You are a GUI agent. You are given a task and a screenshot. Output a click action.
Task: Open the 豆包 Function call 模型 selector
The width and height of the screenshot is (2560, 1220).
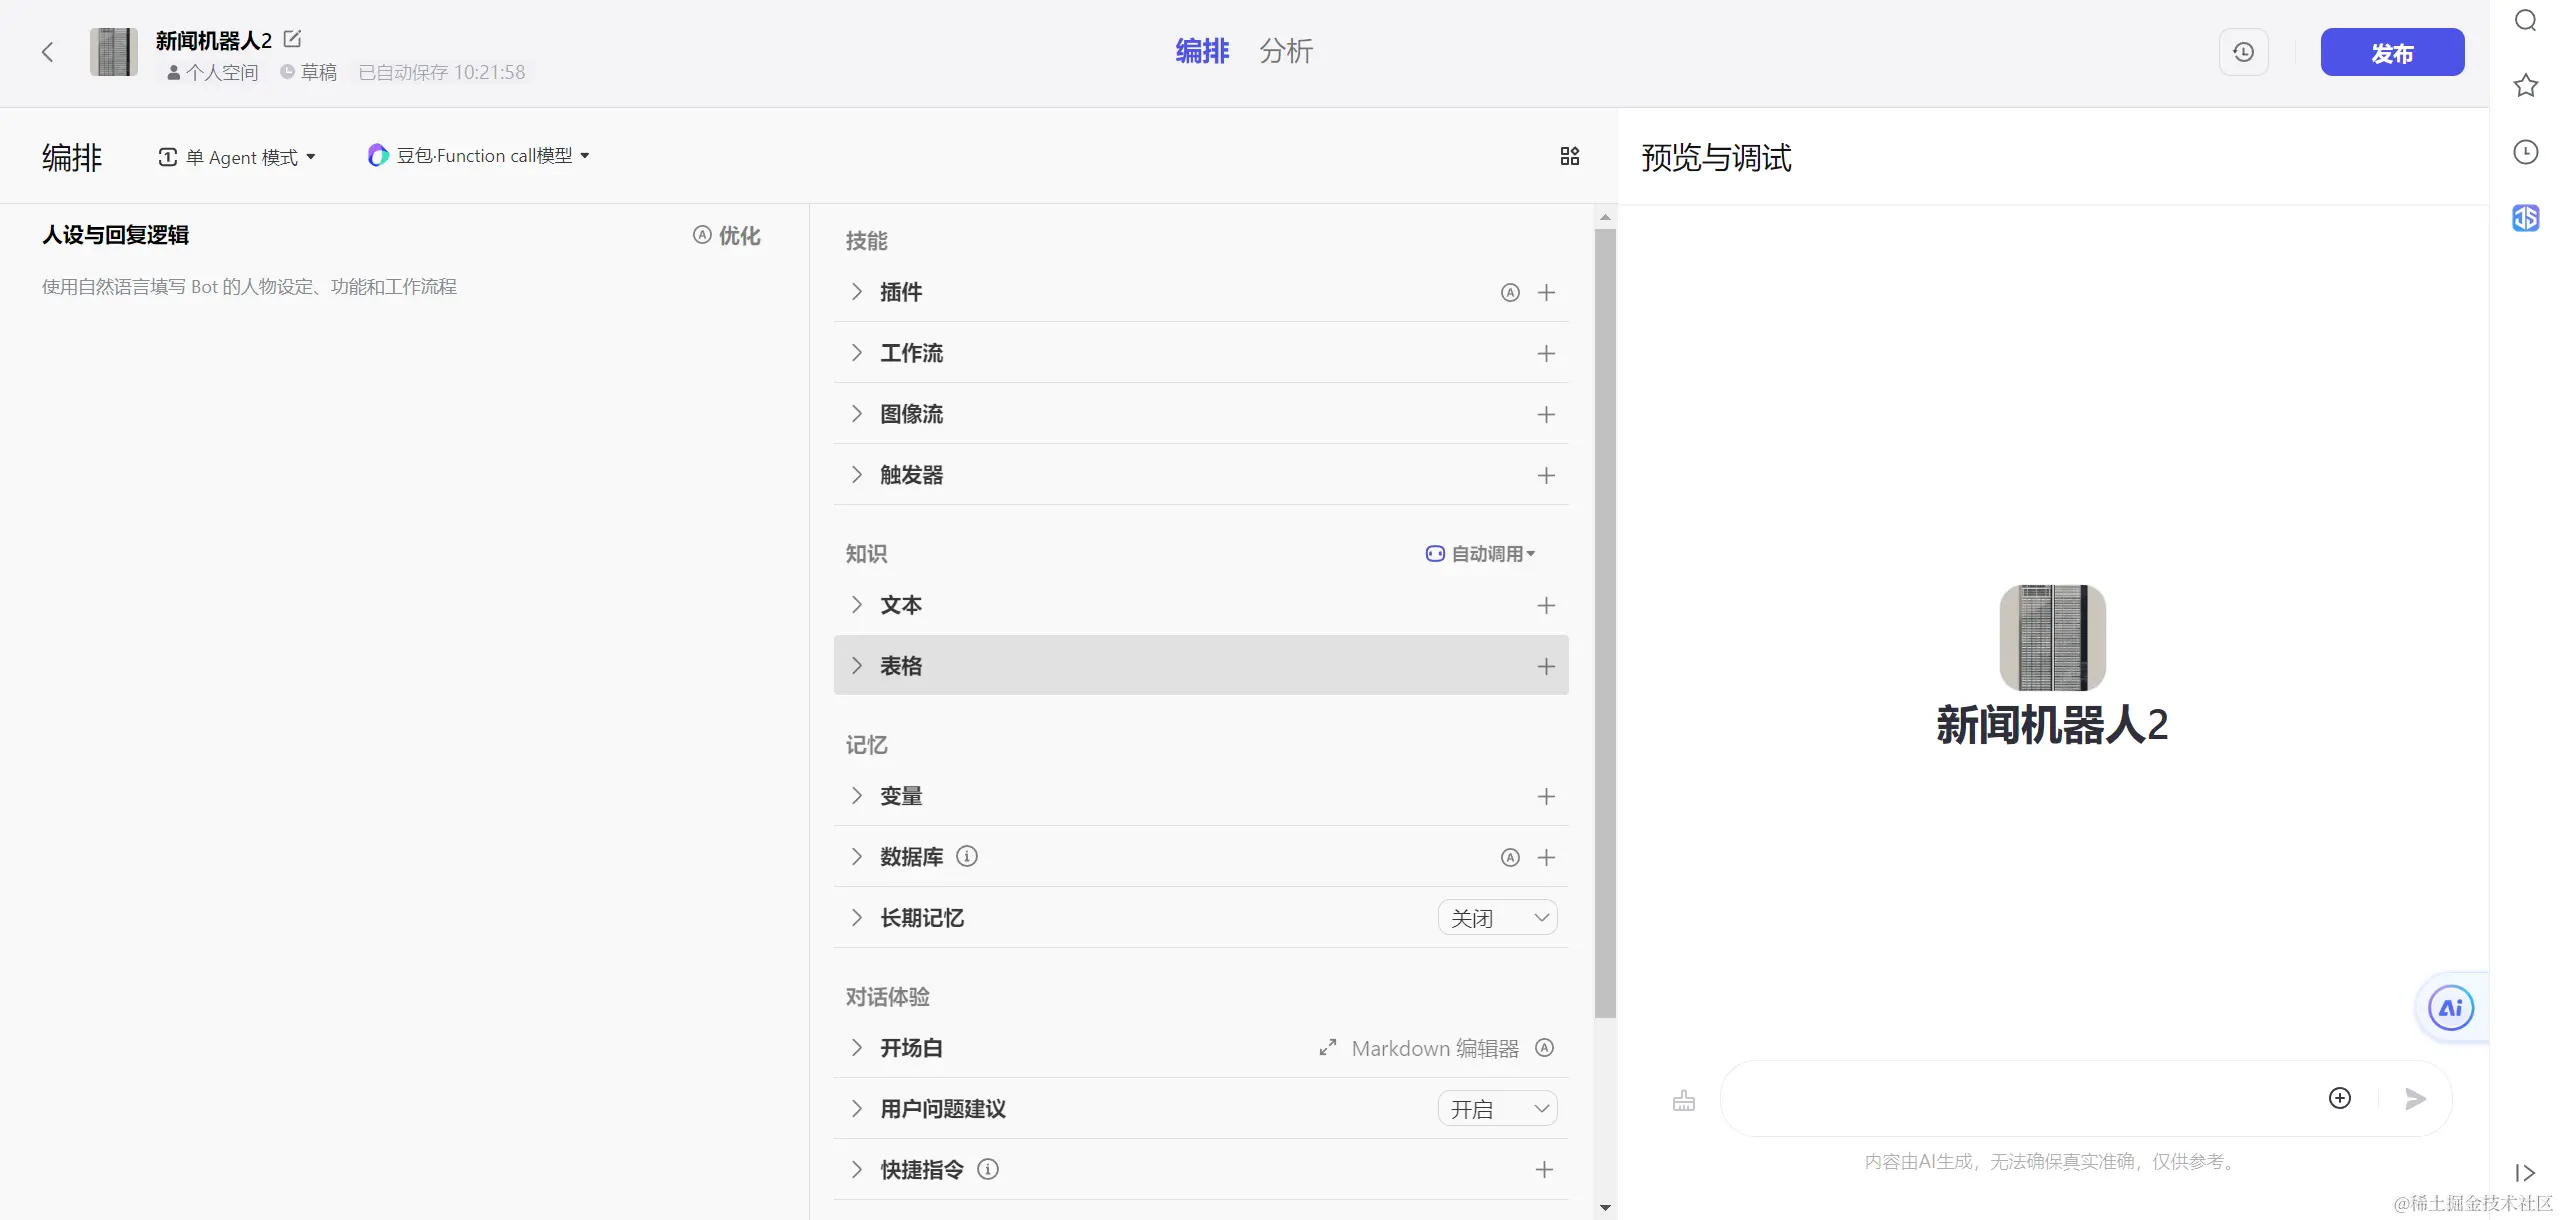[x=479, y=155]
